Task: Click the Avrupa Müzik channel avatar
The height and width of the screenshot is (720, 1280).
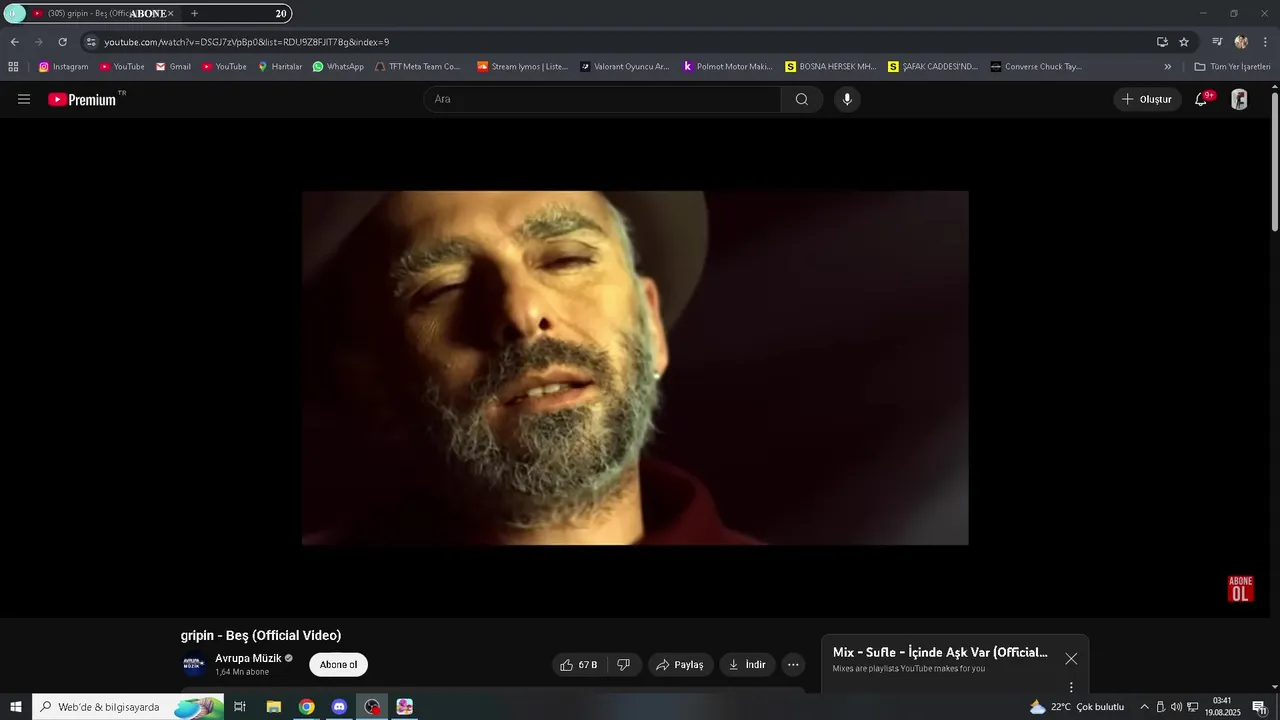Action: (194, 665)
